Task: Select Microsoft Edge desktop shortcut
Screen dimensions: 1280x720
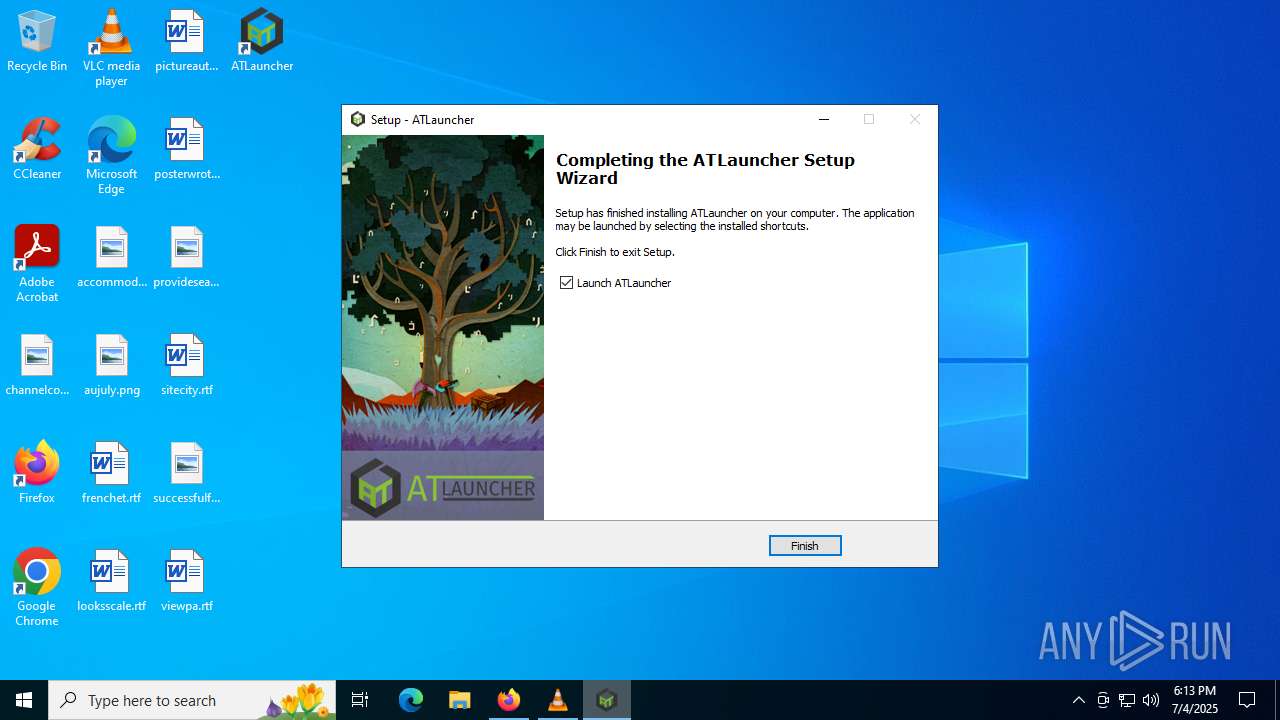Action: pos(111,156)
